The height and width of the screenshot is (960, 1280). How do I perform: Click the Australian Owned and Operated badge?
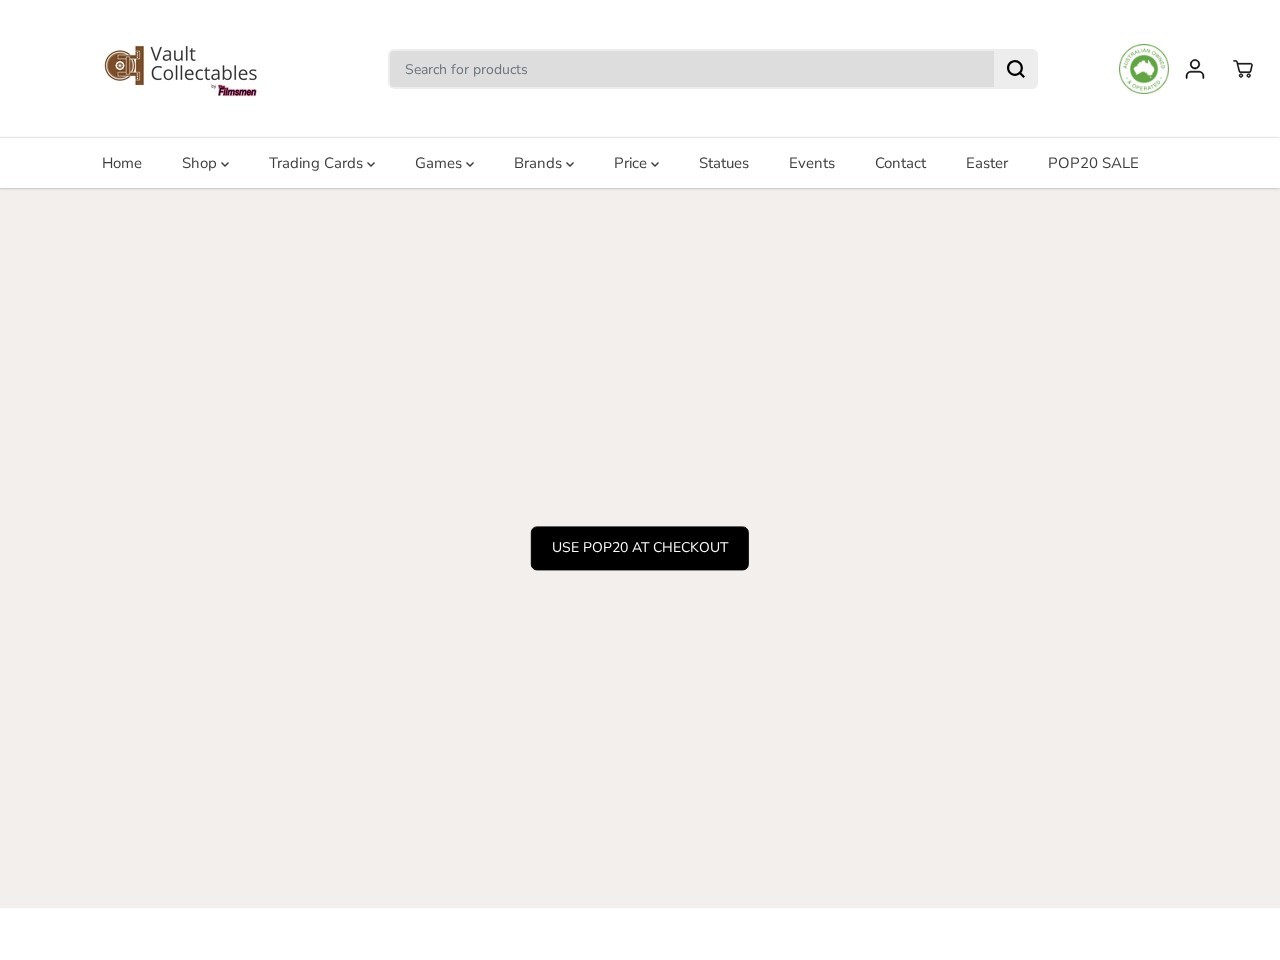click(1143, 69)
